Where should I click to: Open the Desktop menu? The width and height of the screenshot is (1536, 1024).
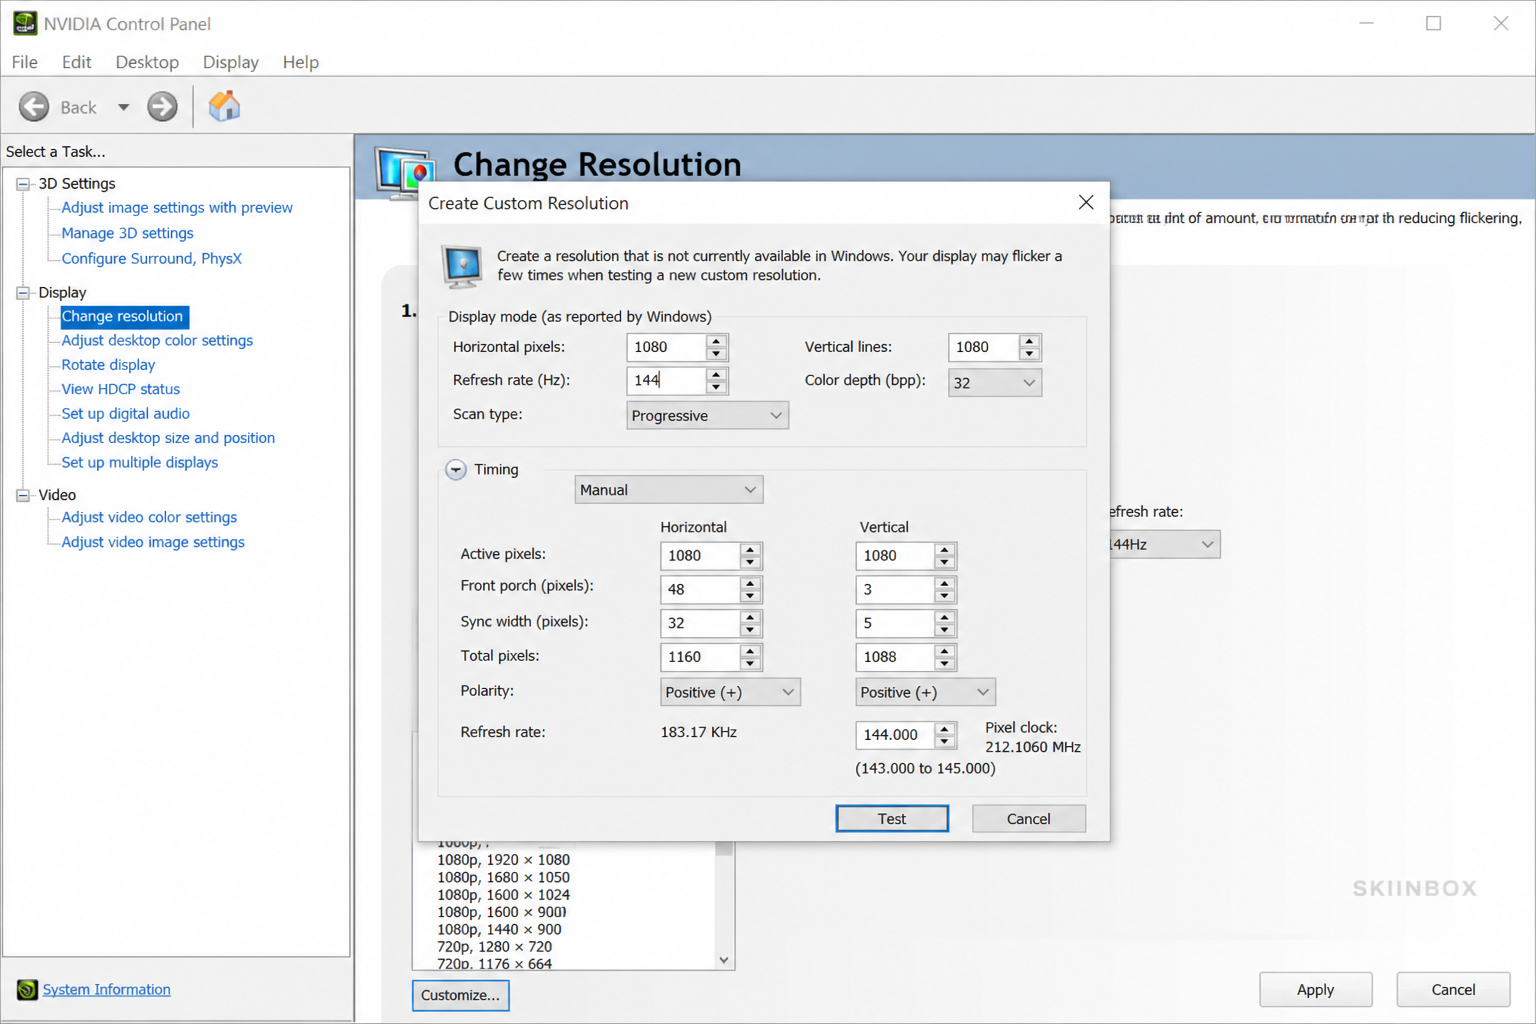147,62
